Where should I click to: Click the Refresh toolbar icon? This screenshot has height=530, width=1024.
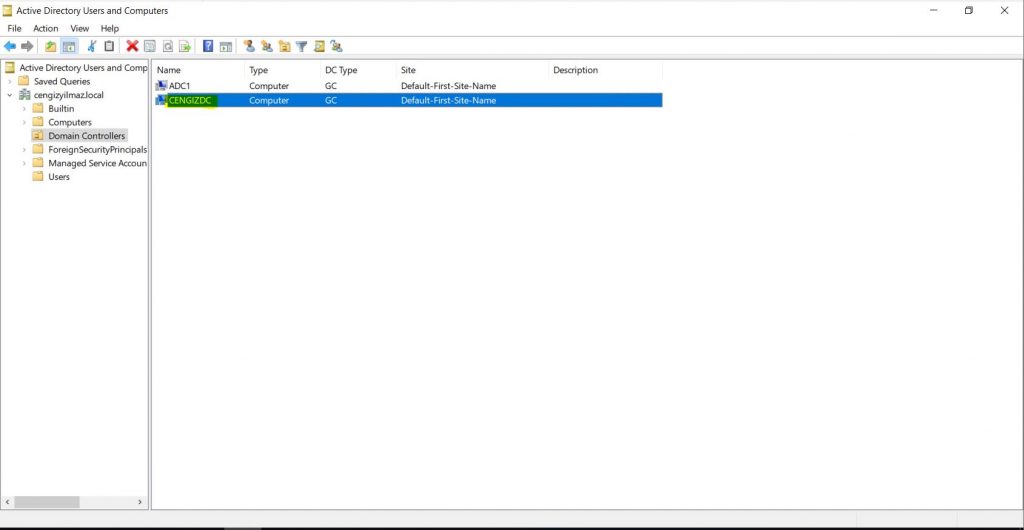[167, 46]
